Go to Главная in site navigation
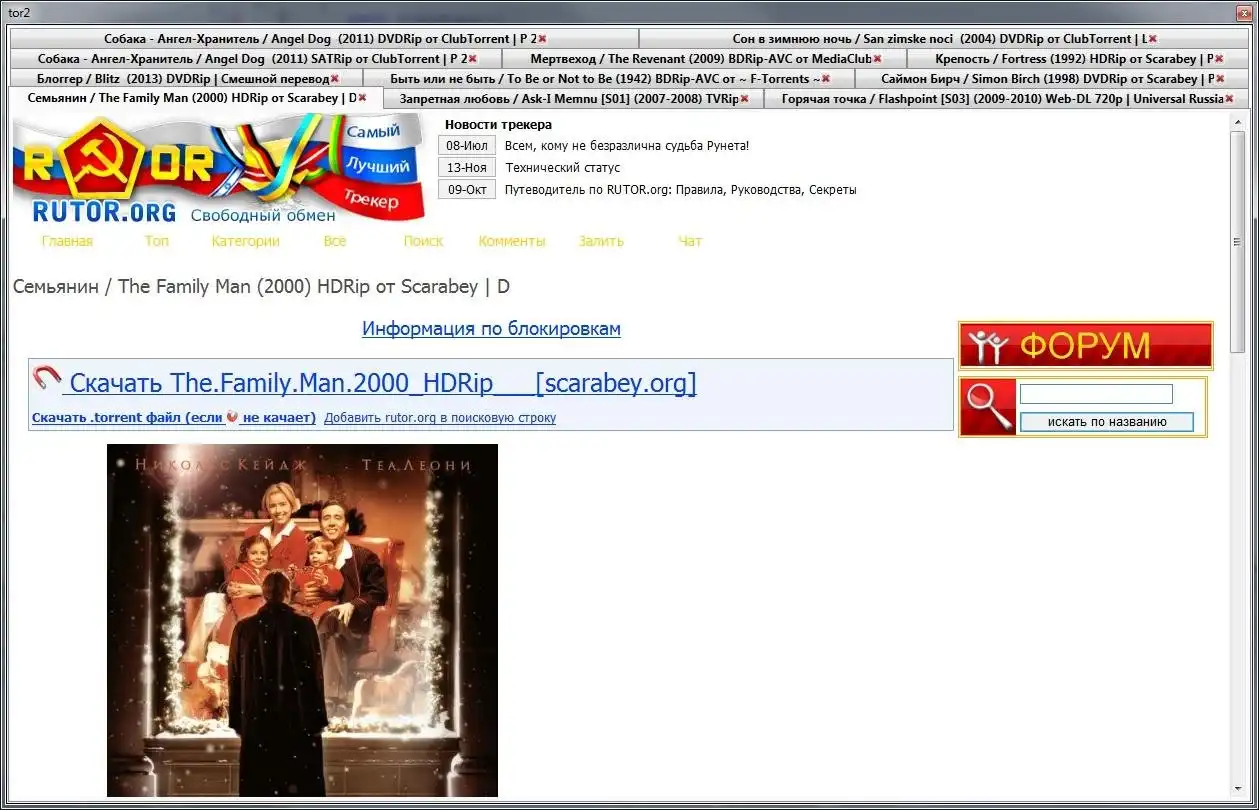 (x=67, y=241)
